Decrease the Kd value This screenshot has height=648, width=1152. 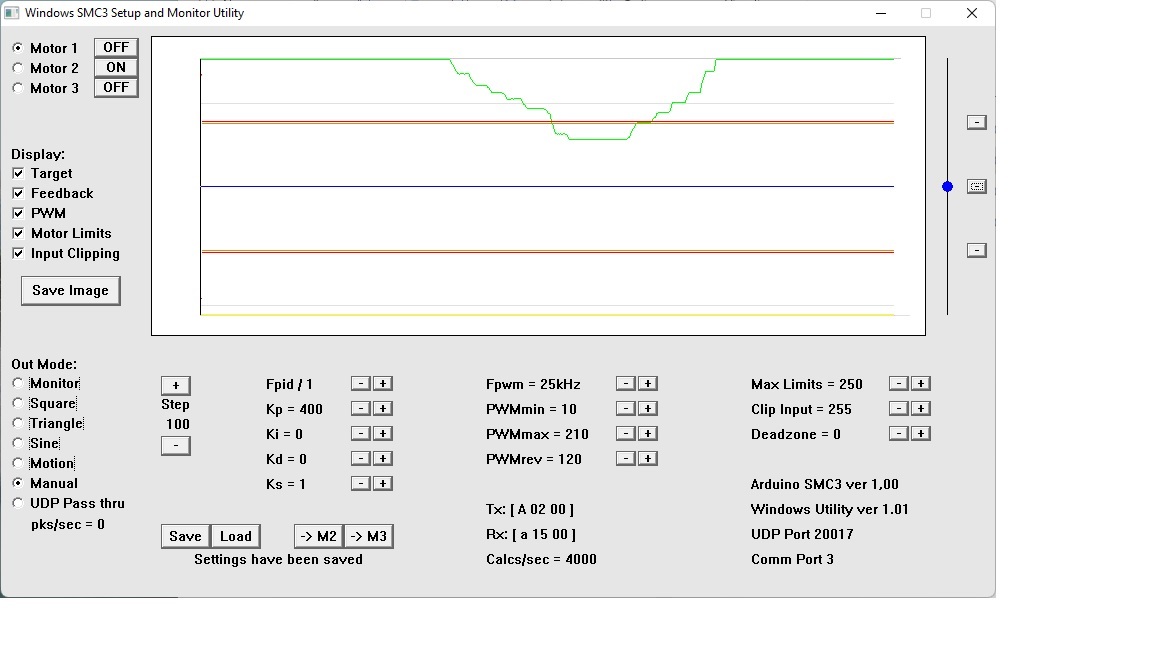[361, 458]
